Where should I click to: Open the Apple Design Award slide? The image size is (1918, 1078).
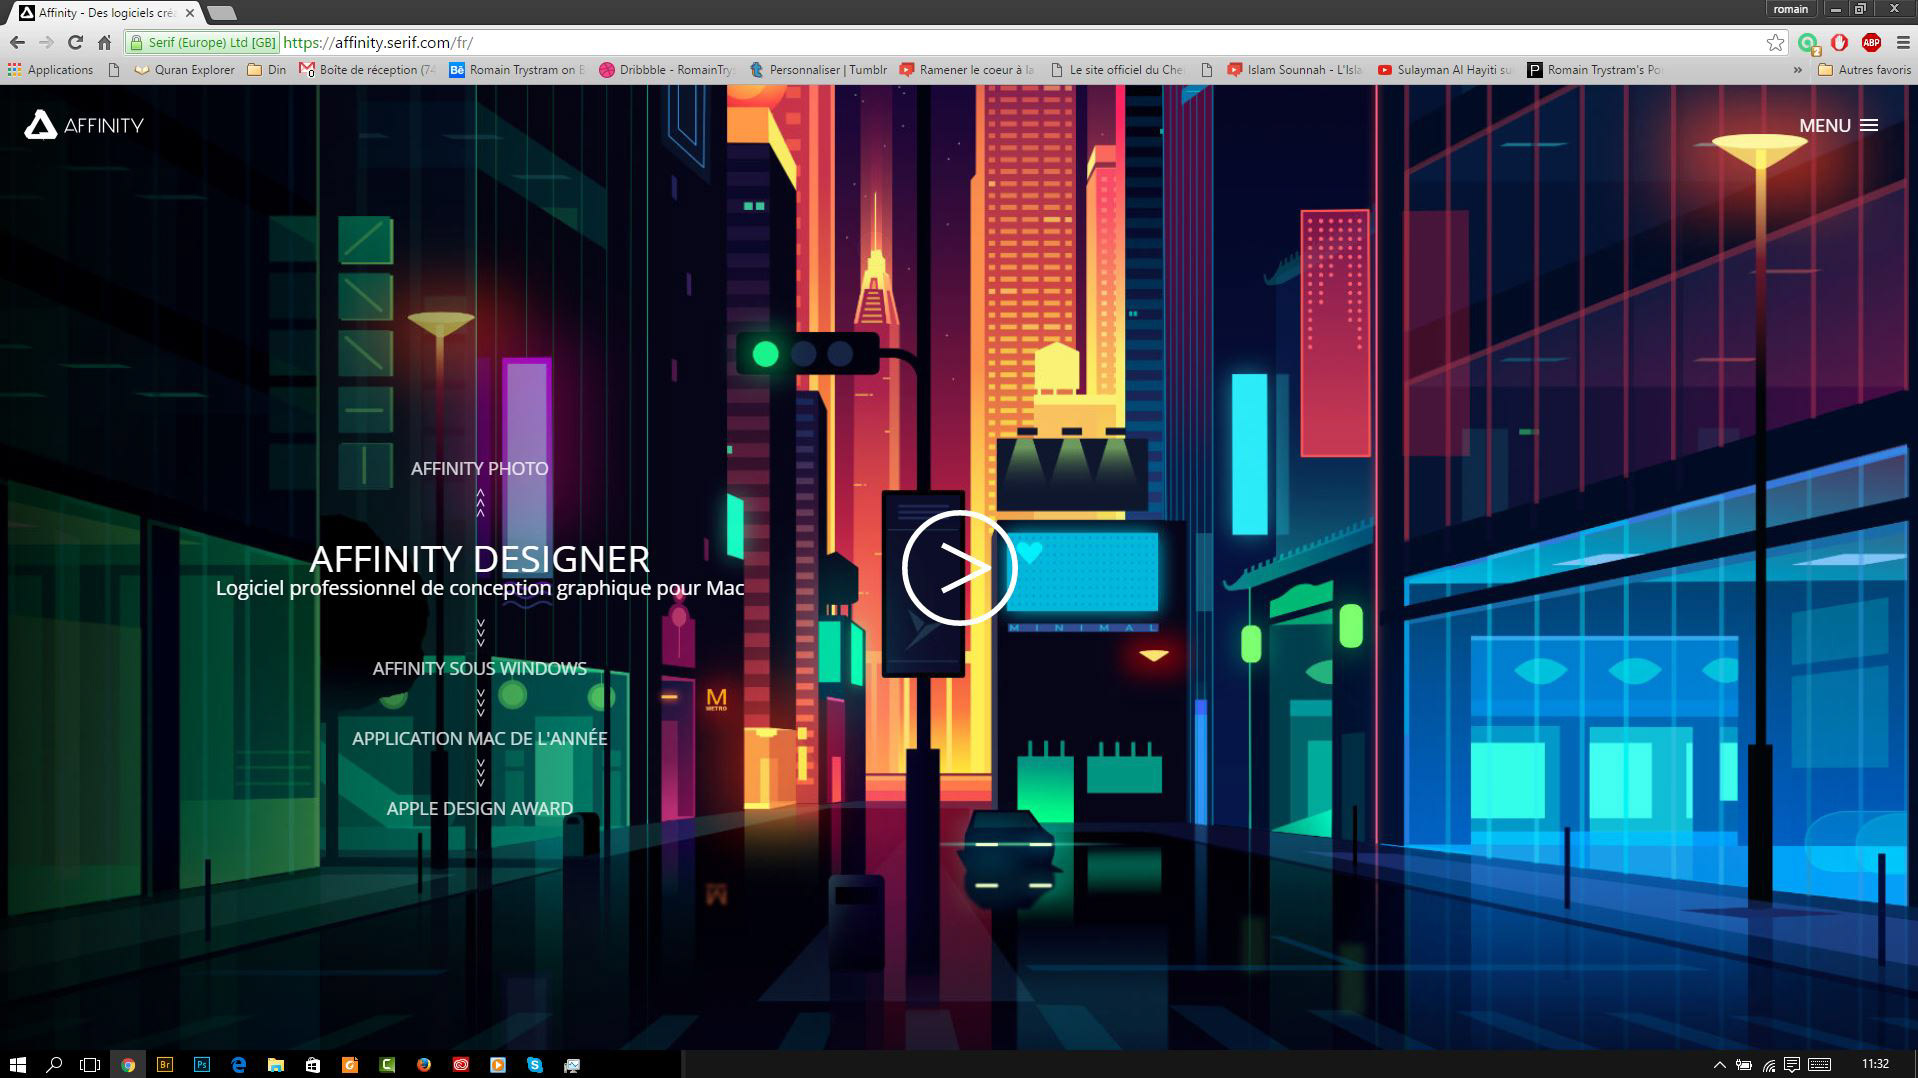tap(480, 808)
